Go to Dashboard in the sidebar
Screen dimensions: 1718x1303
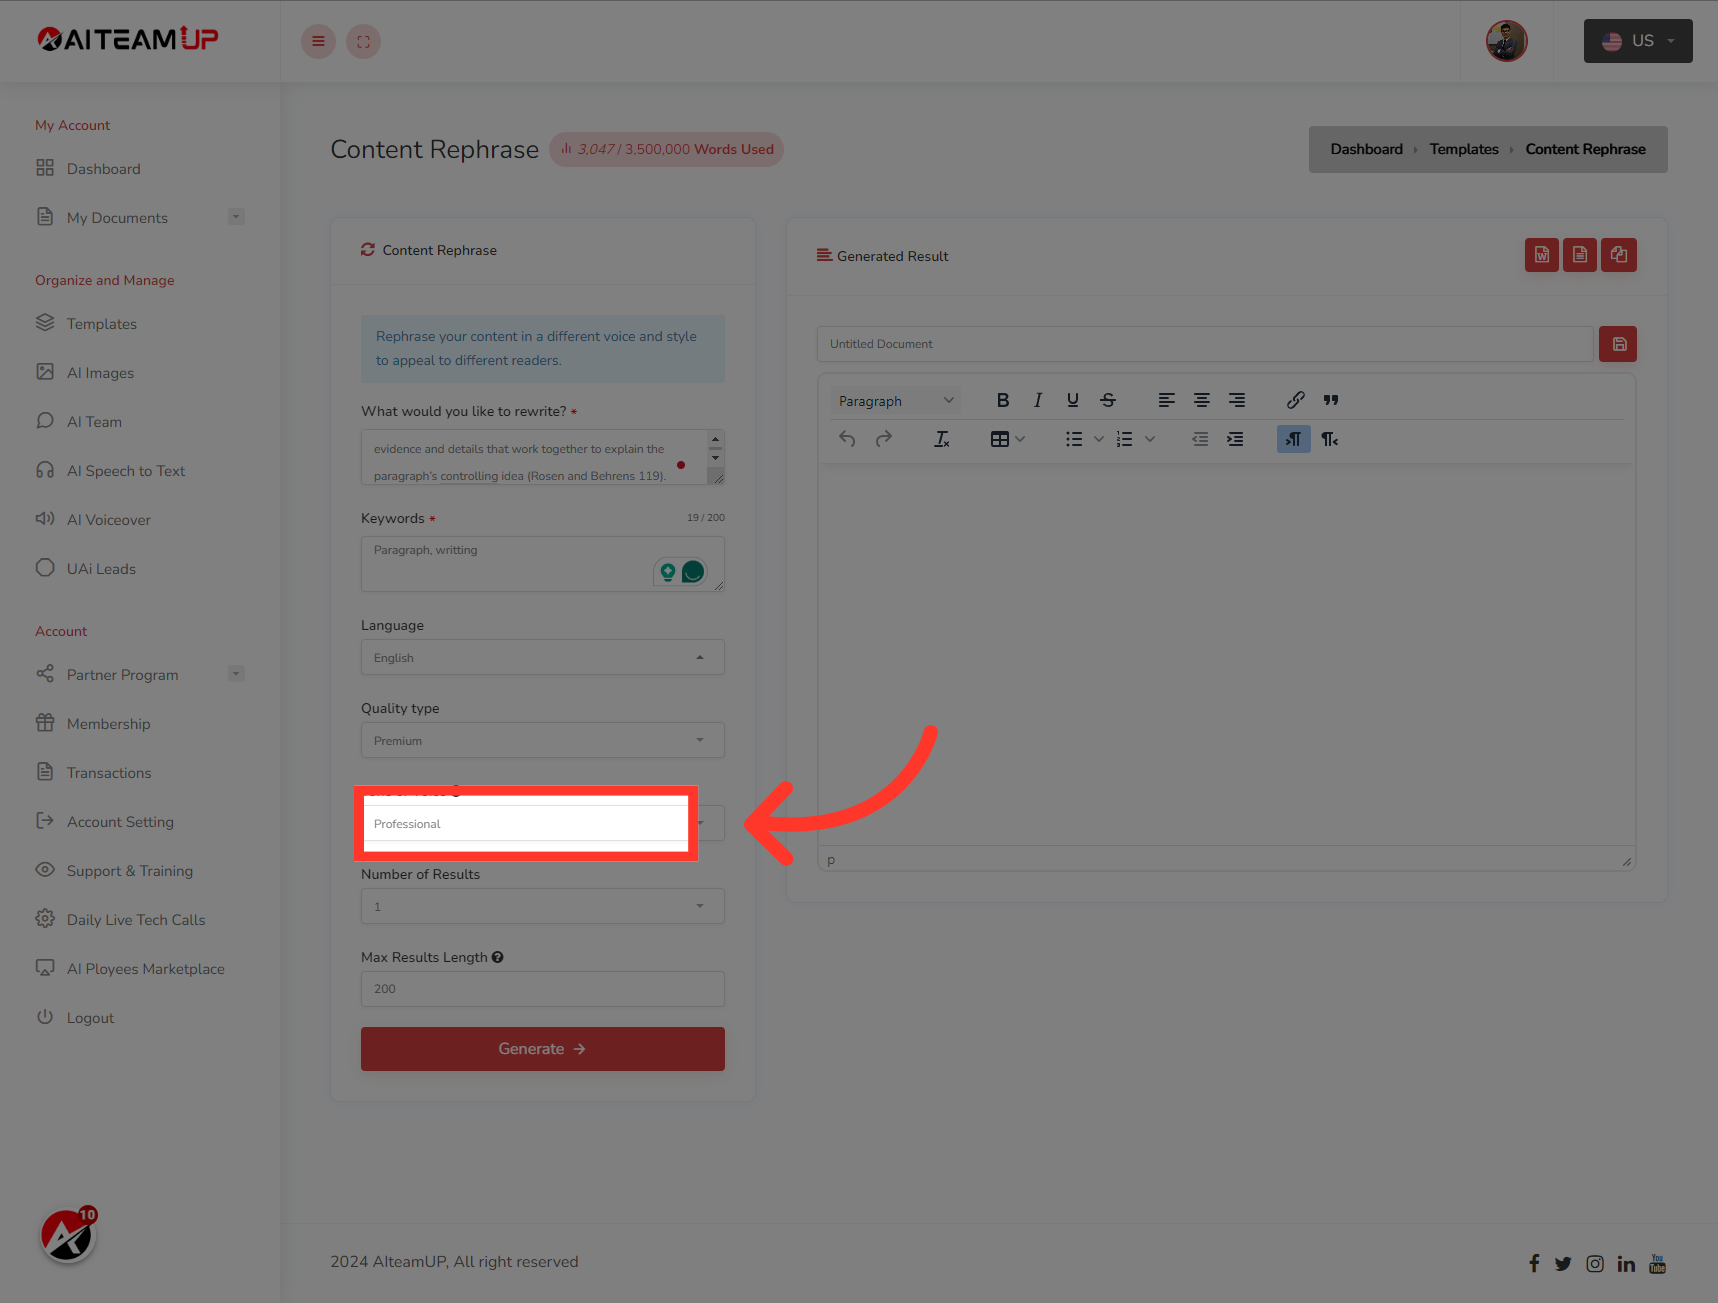(104, 169)
